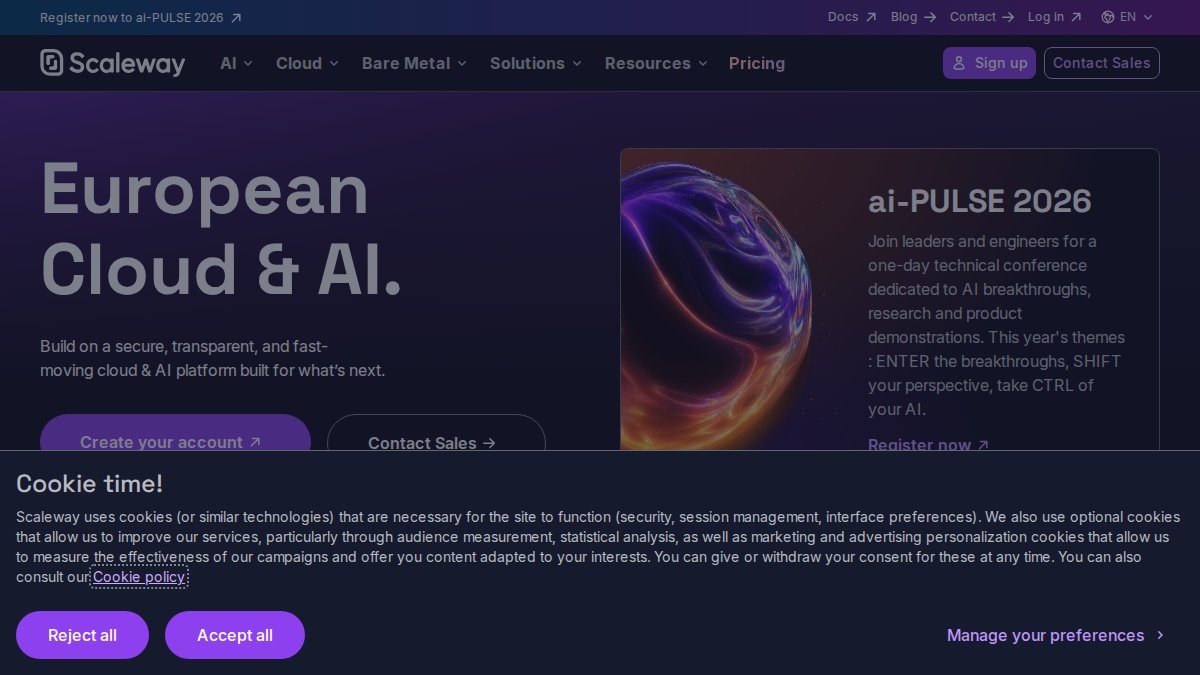Viewport: 1200px width, 675px height.
Task: Click the globe language icon
Action: point(1107,17)
